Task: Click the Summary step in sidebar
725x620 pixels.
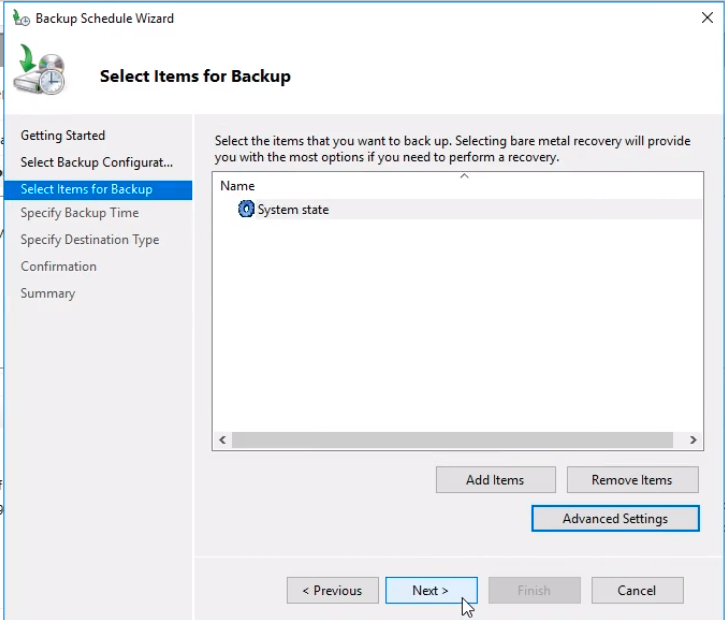Action: (48, 294)
